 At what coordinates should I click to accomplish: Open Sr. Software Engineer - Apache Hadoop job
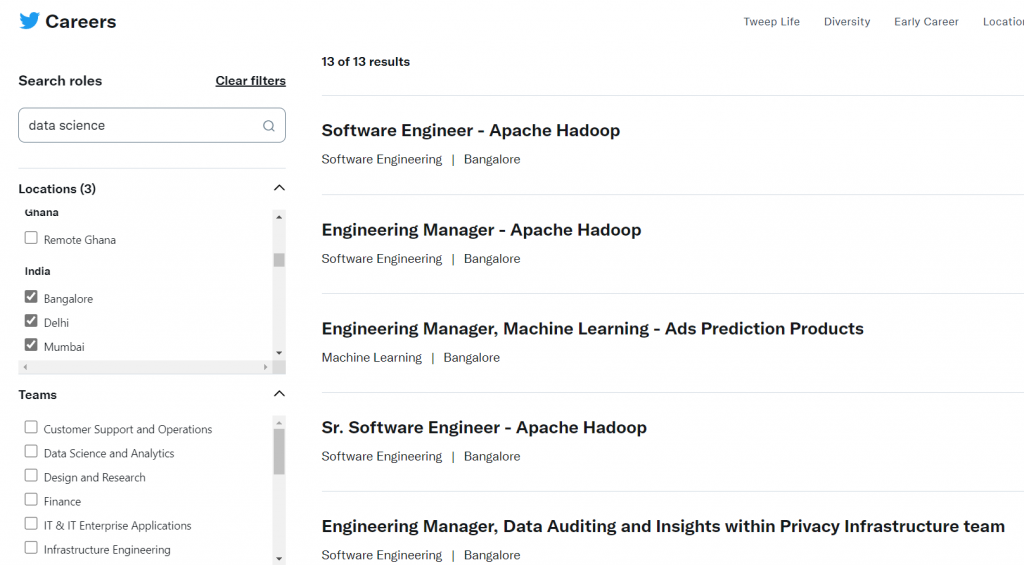tap(484, 428)
